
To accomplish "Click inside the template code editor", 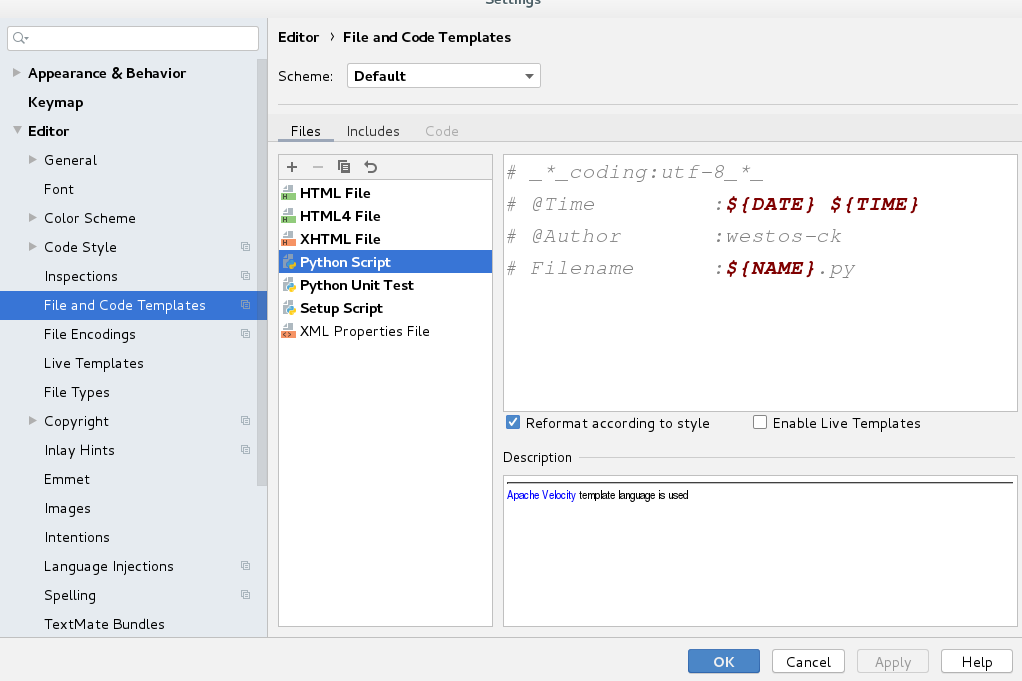I will point(760,283).
